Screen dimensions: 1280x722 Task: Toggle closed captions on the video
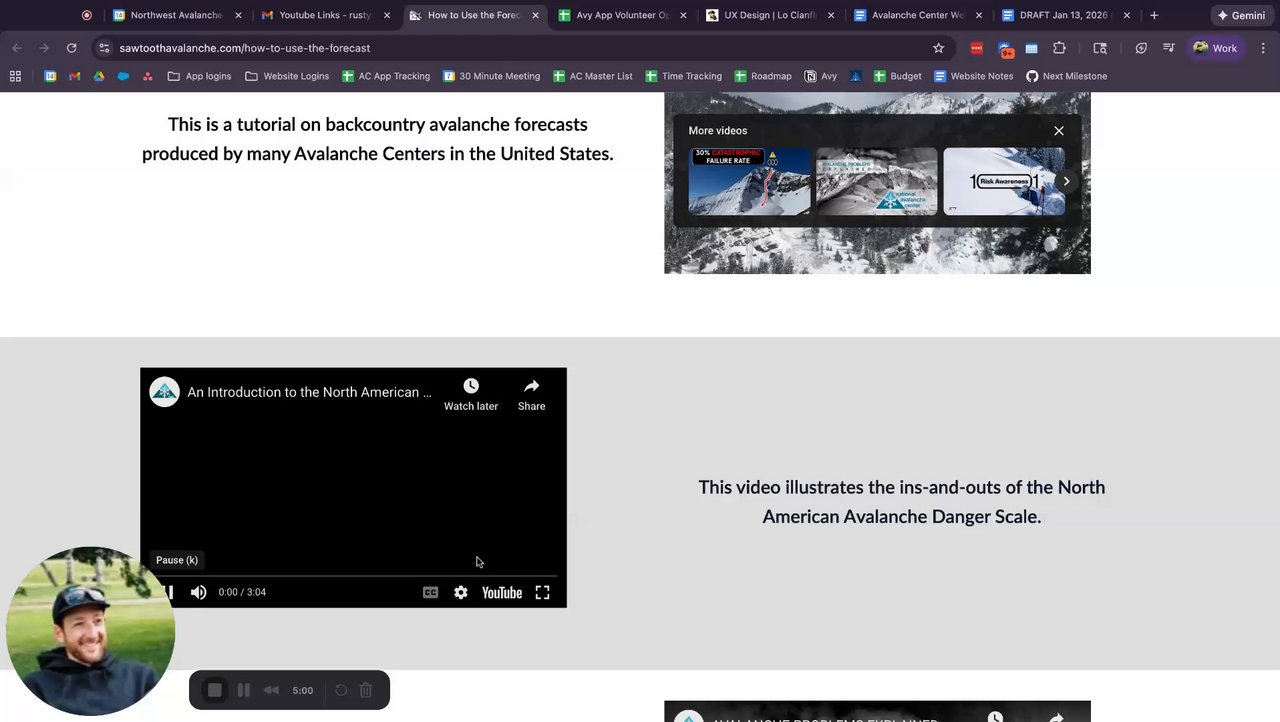(x=430, y=592)
